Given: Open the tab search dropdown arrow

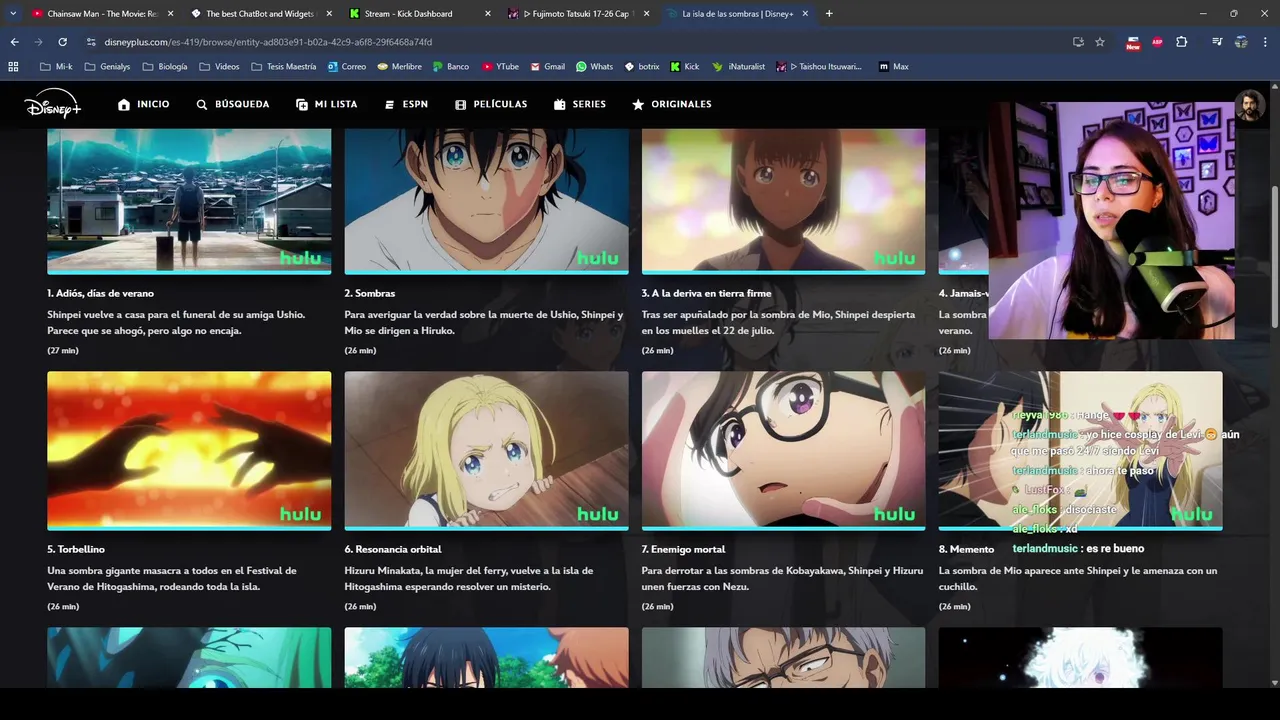Looking at the screenshot, I should point(12,14).
